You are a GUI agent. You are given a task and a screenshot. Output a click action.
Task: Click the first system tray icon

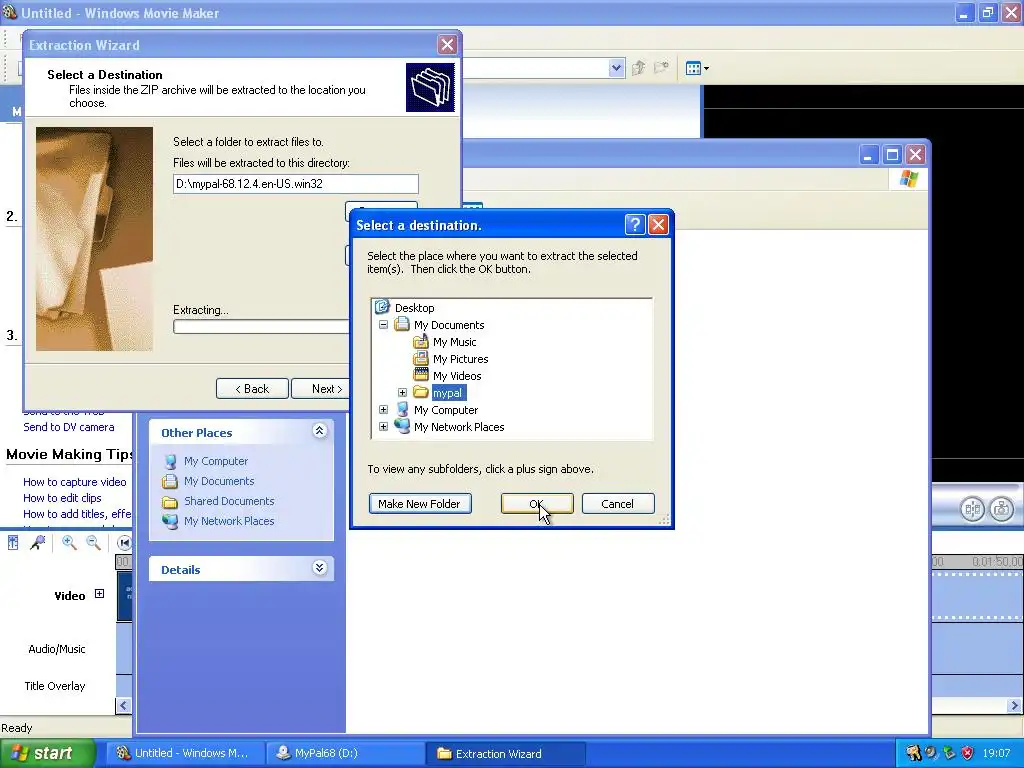[x=913, y=753]
